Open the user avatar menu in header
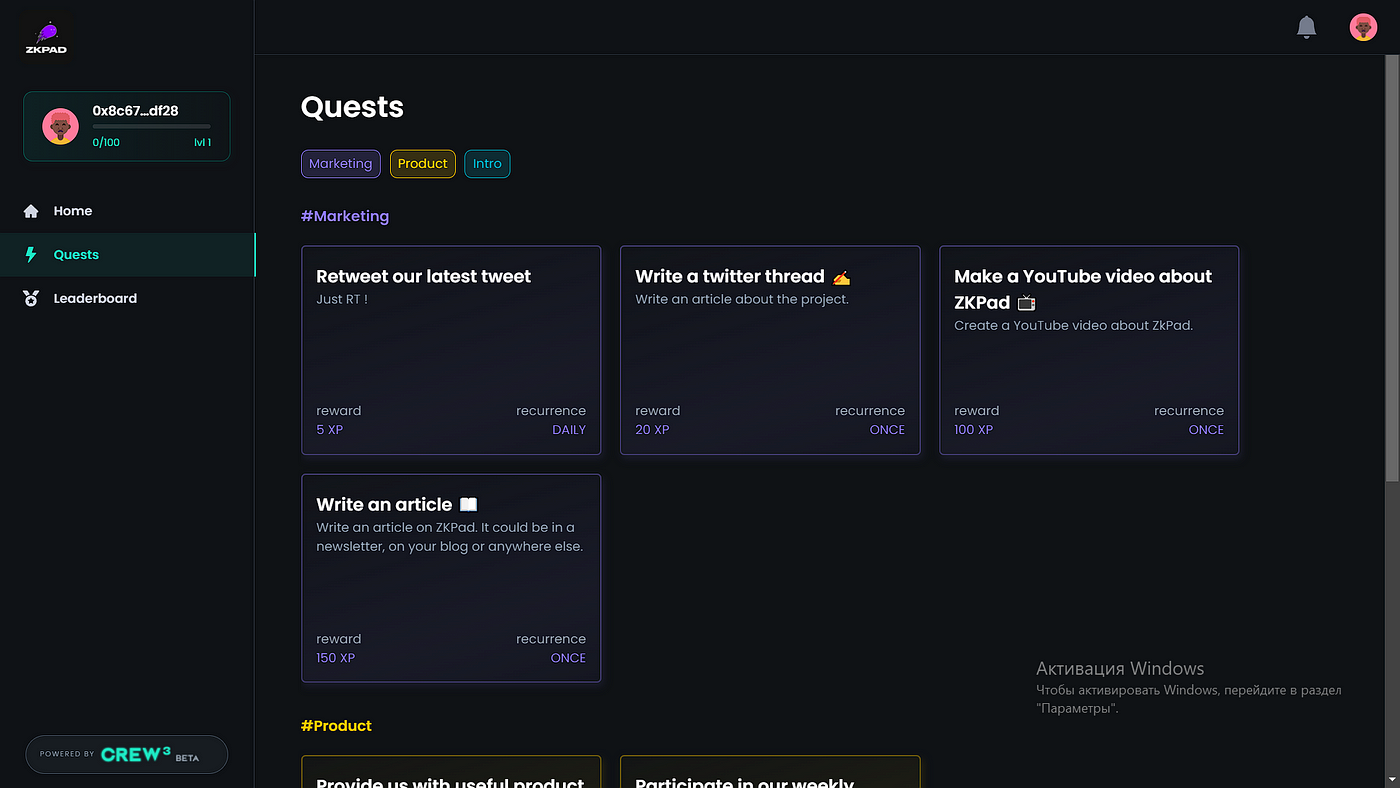 click(x=1363, y=27)
